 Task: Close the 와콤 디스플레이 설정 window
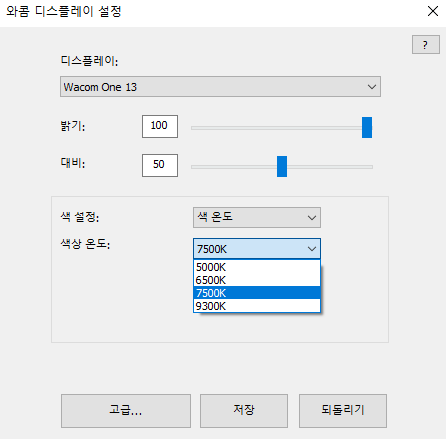point(433,11)
